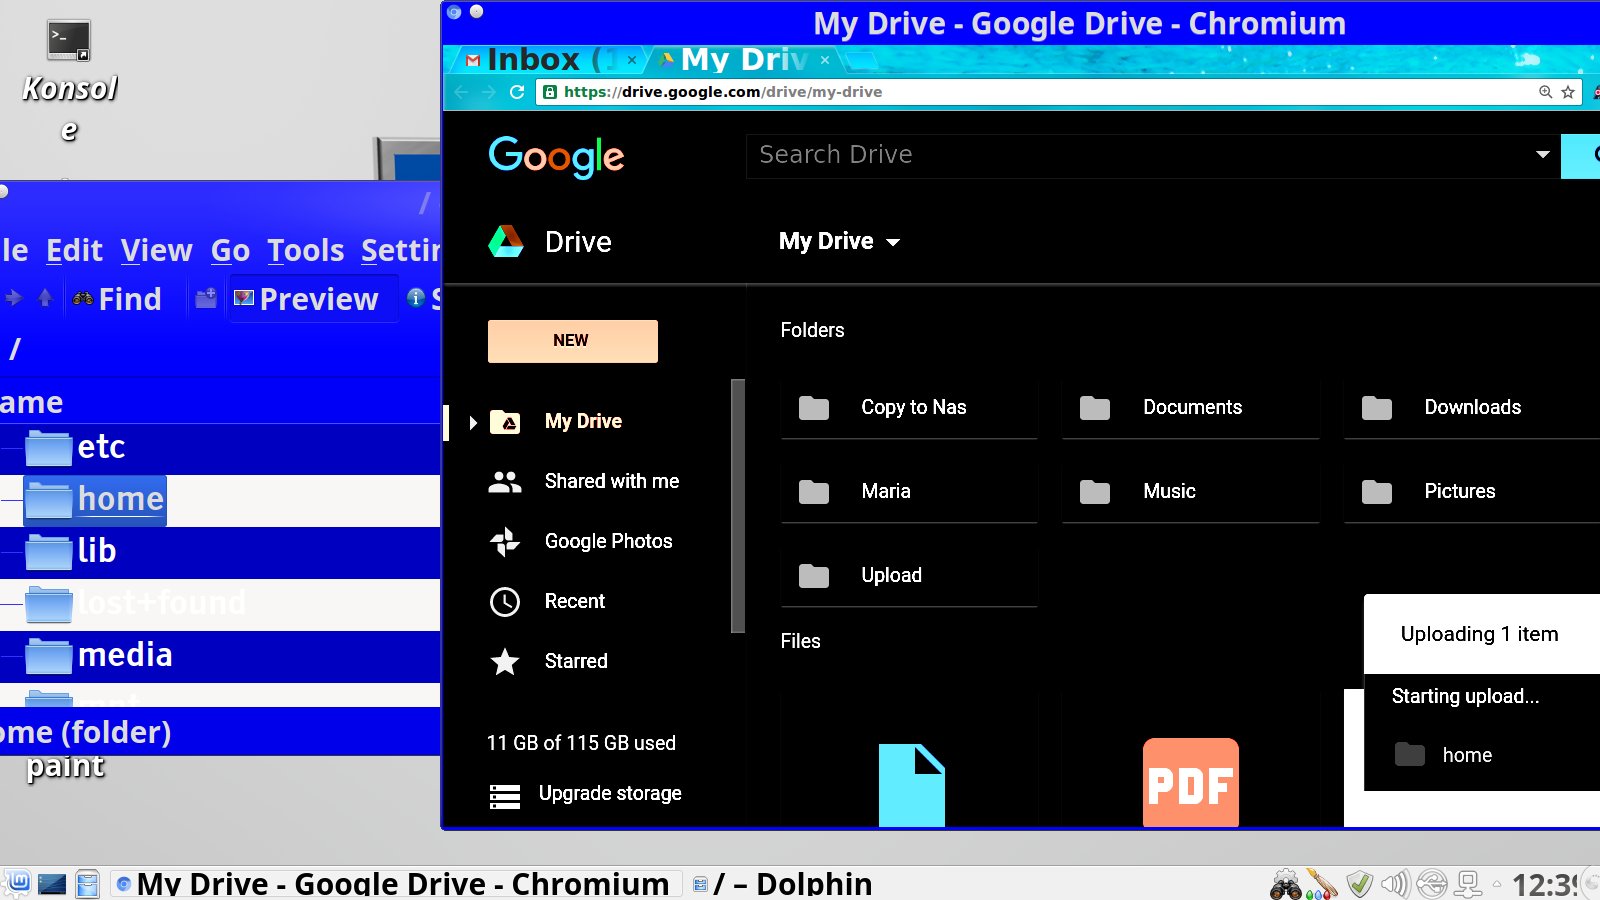
Task: Open Recent in sidebar
Action: 574,602
